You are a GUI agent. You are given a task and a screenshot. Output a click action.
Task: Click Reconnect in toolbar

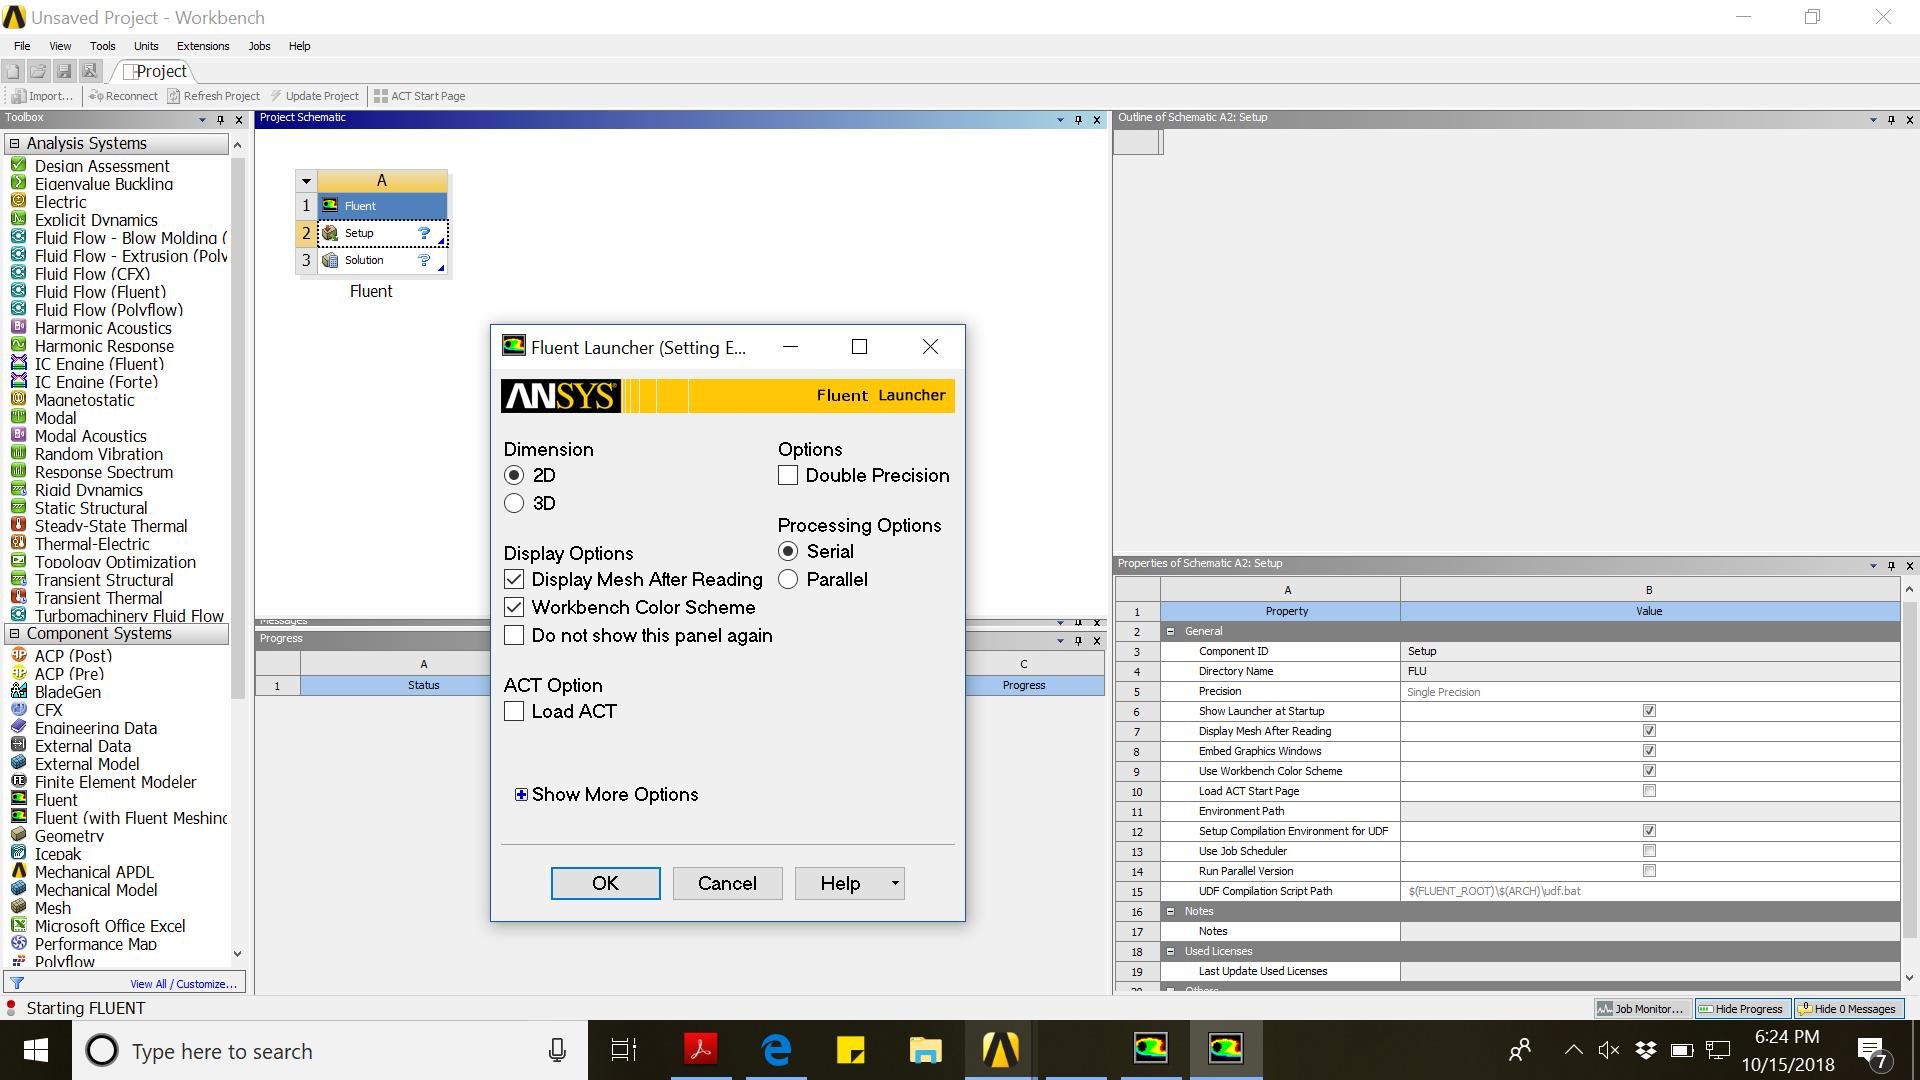tap(123, 96)
